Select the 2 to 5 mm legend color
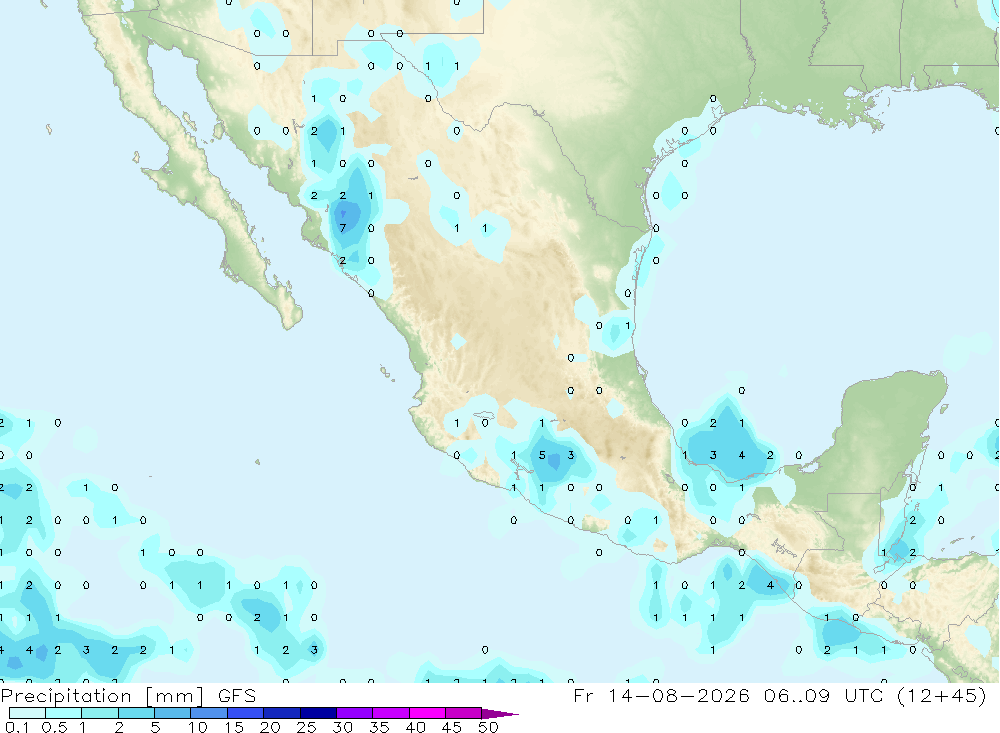1000x733 pixels. click(136, 713)
